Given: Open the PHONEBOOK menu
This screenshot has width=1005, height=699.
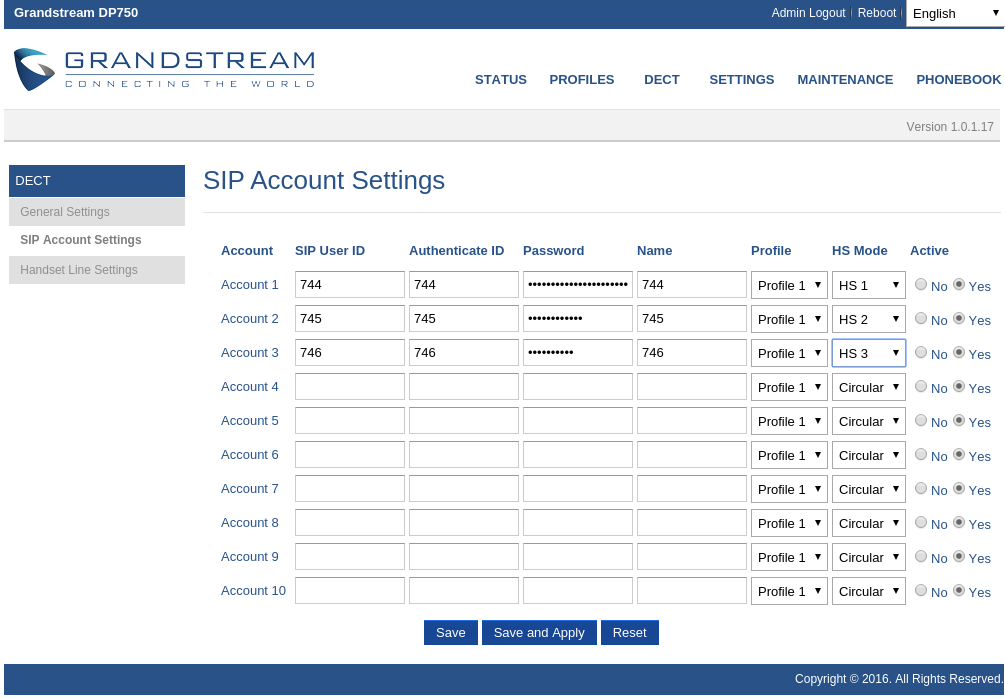Looking at the screenshot, I should pos(958,79).
